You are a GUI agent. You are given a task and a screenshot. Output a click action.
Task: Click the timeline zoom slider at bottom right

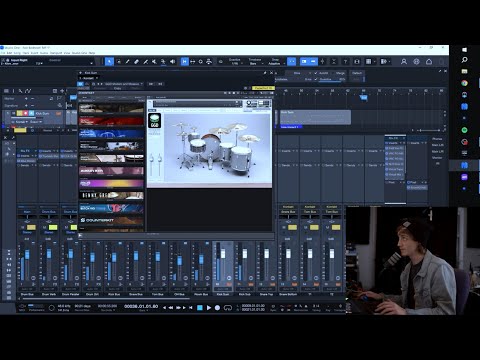[429, 130]
